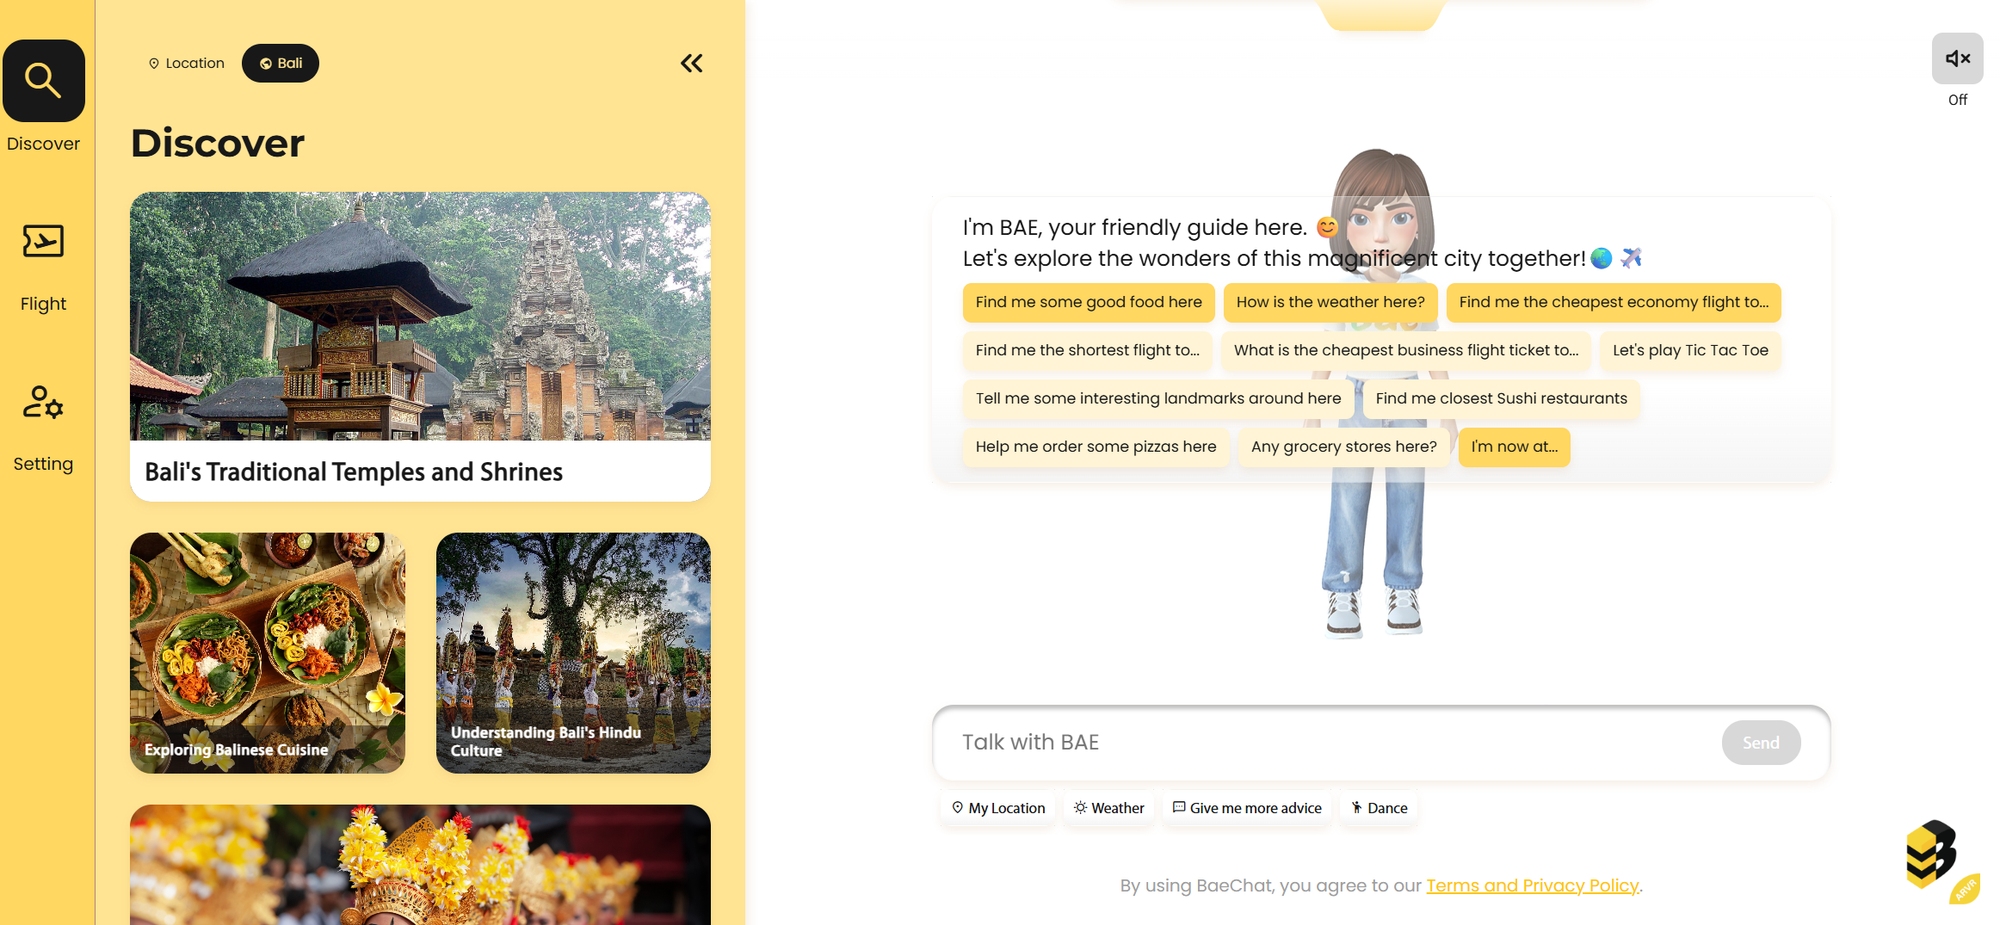2000x925 pixels.
Task: Open Exploring Balinese Cuisine card
Action: tap(267, 652)
